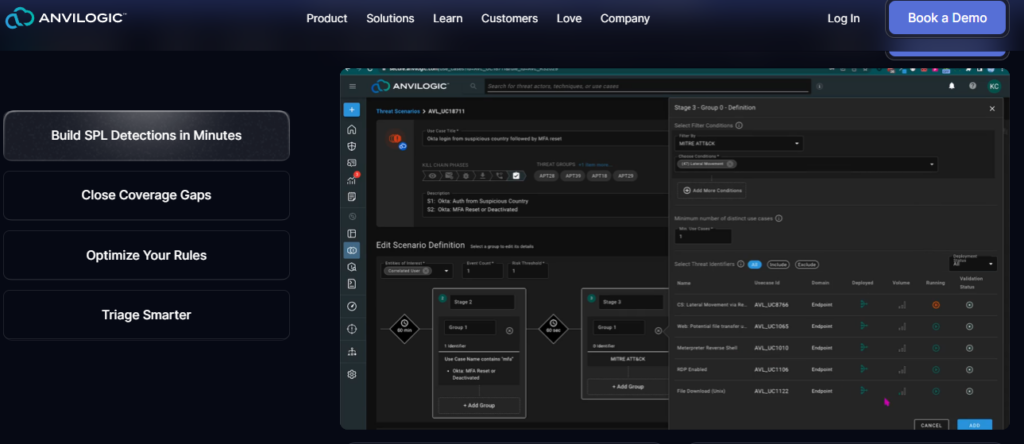Open the Learn menu
The width and height of the screenshot is (1024, 444).
click(447, 18)
